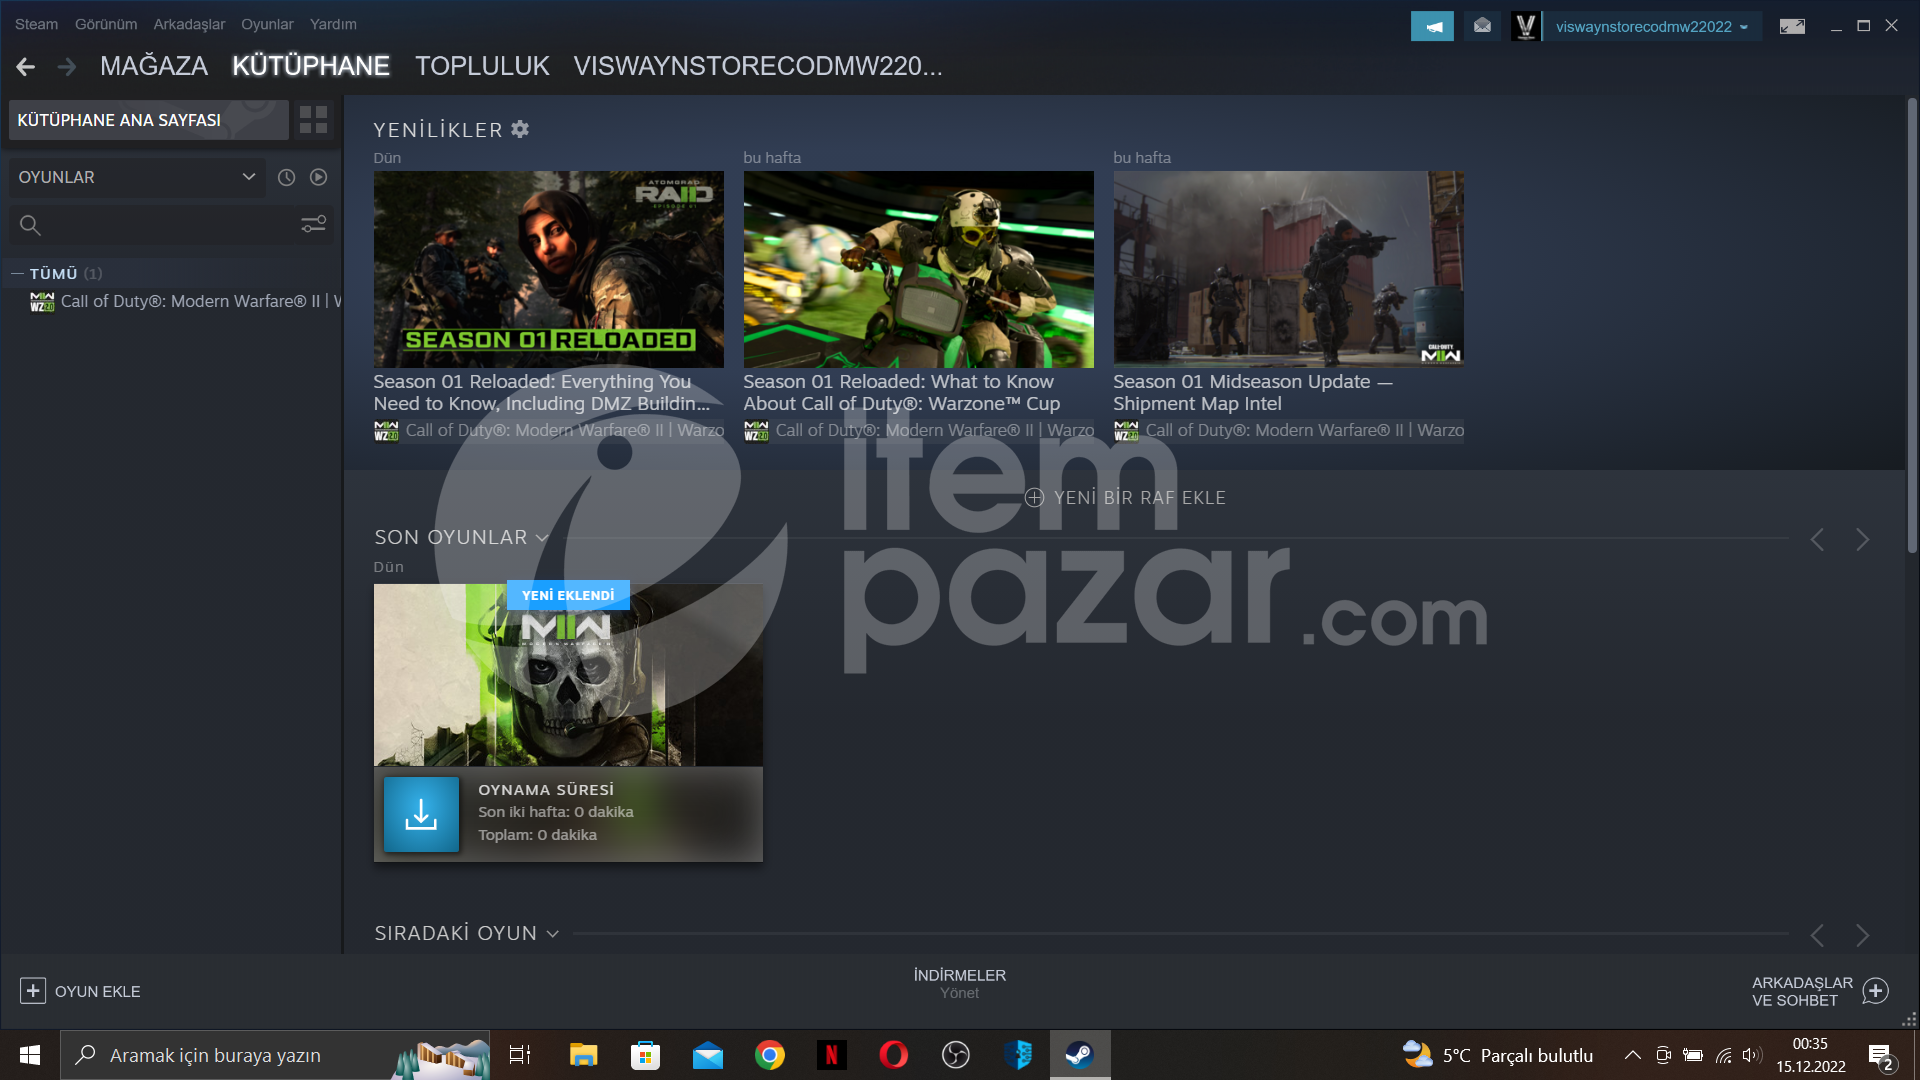
Task: Open Yenilikler settings gear
Action: [x=520, y=129]
